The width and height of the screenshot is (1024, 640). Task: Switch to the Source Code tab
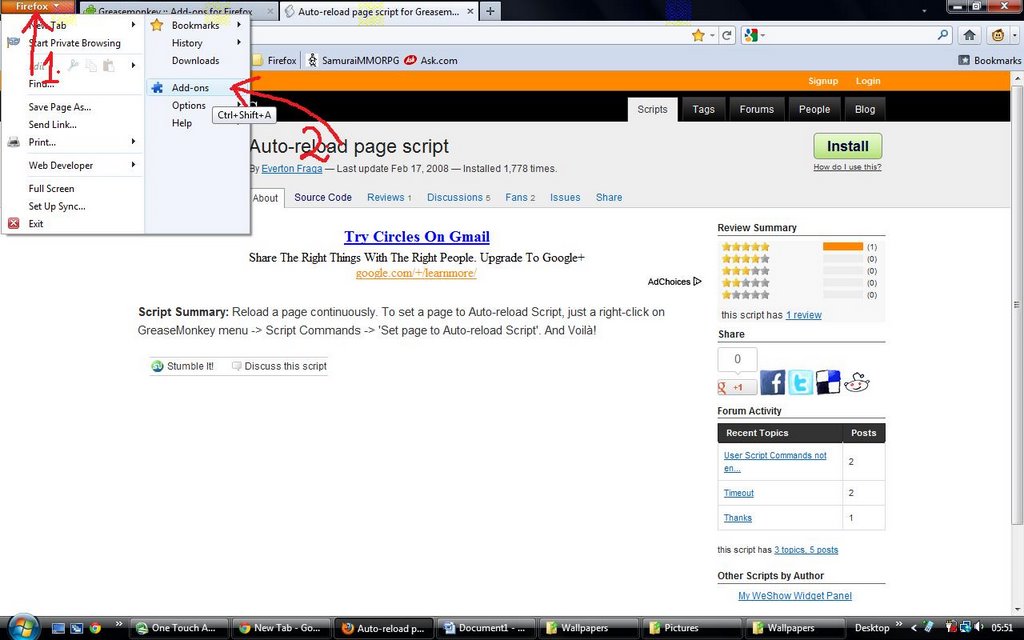(322, 197)
